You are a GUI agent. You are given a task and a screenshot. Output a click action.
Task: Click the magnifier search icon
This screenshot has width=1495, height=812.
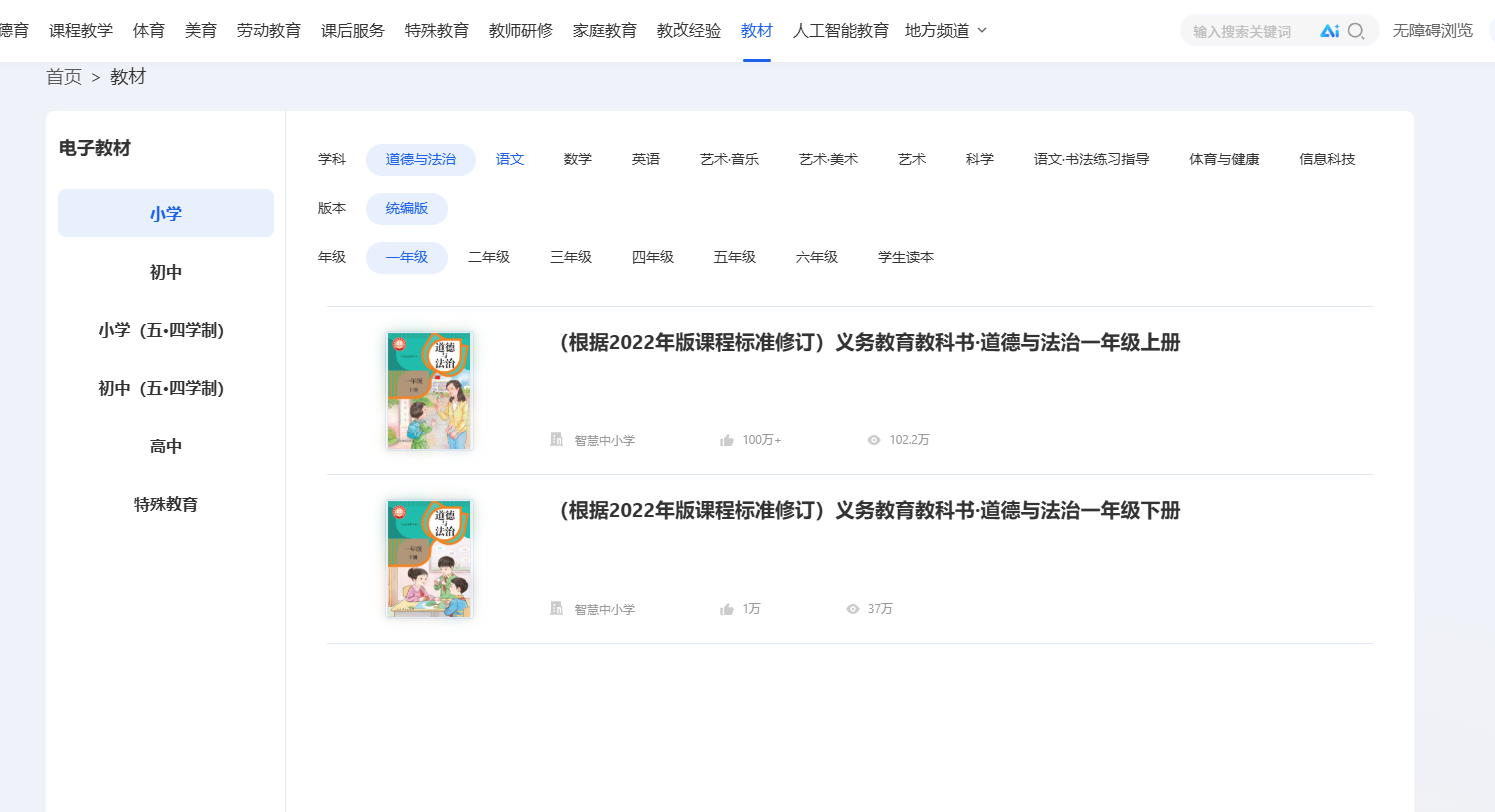tap(1356, 31)
